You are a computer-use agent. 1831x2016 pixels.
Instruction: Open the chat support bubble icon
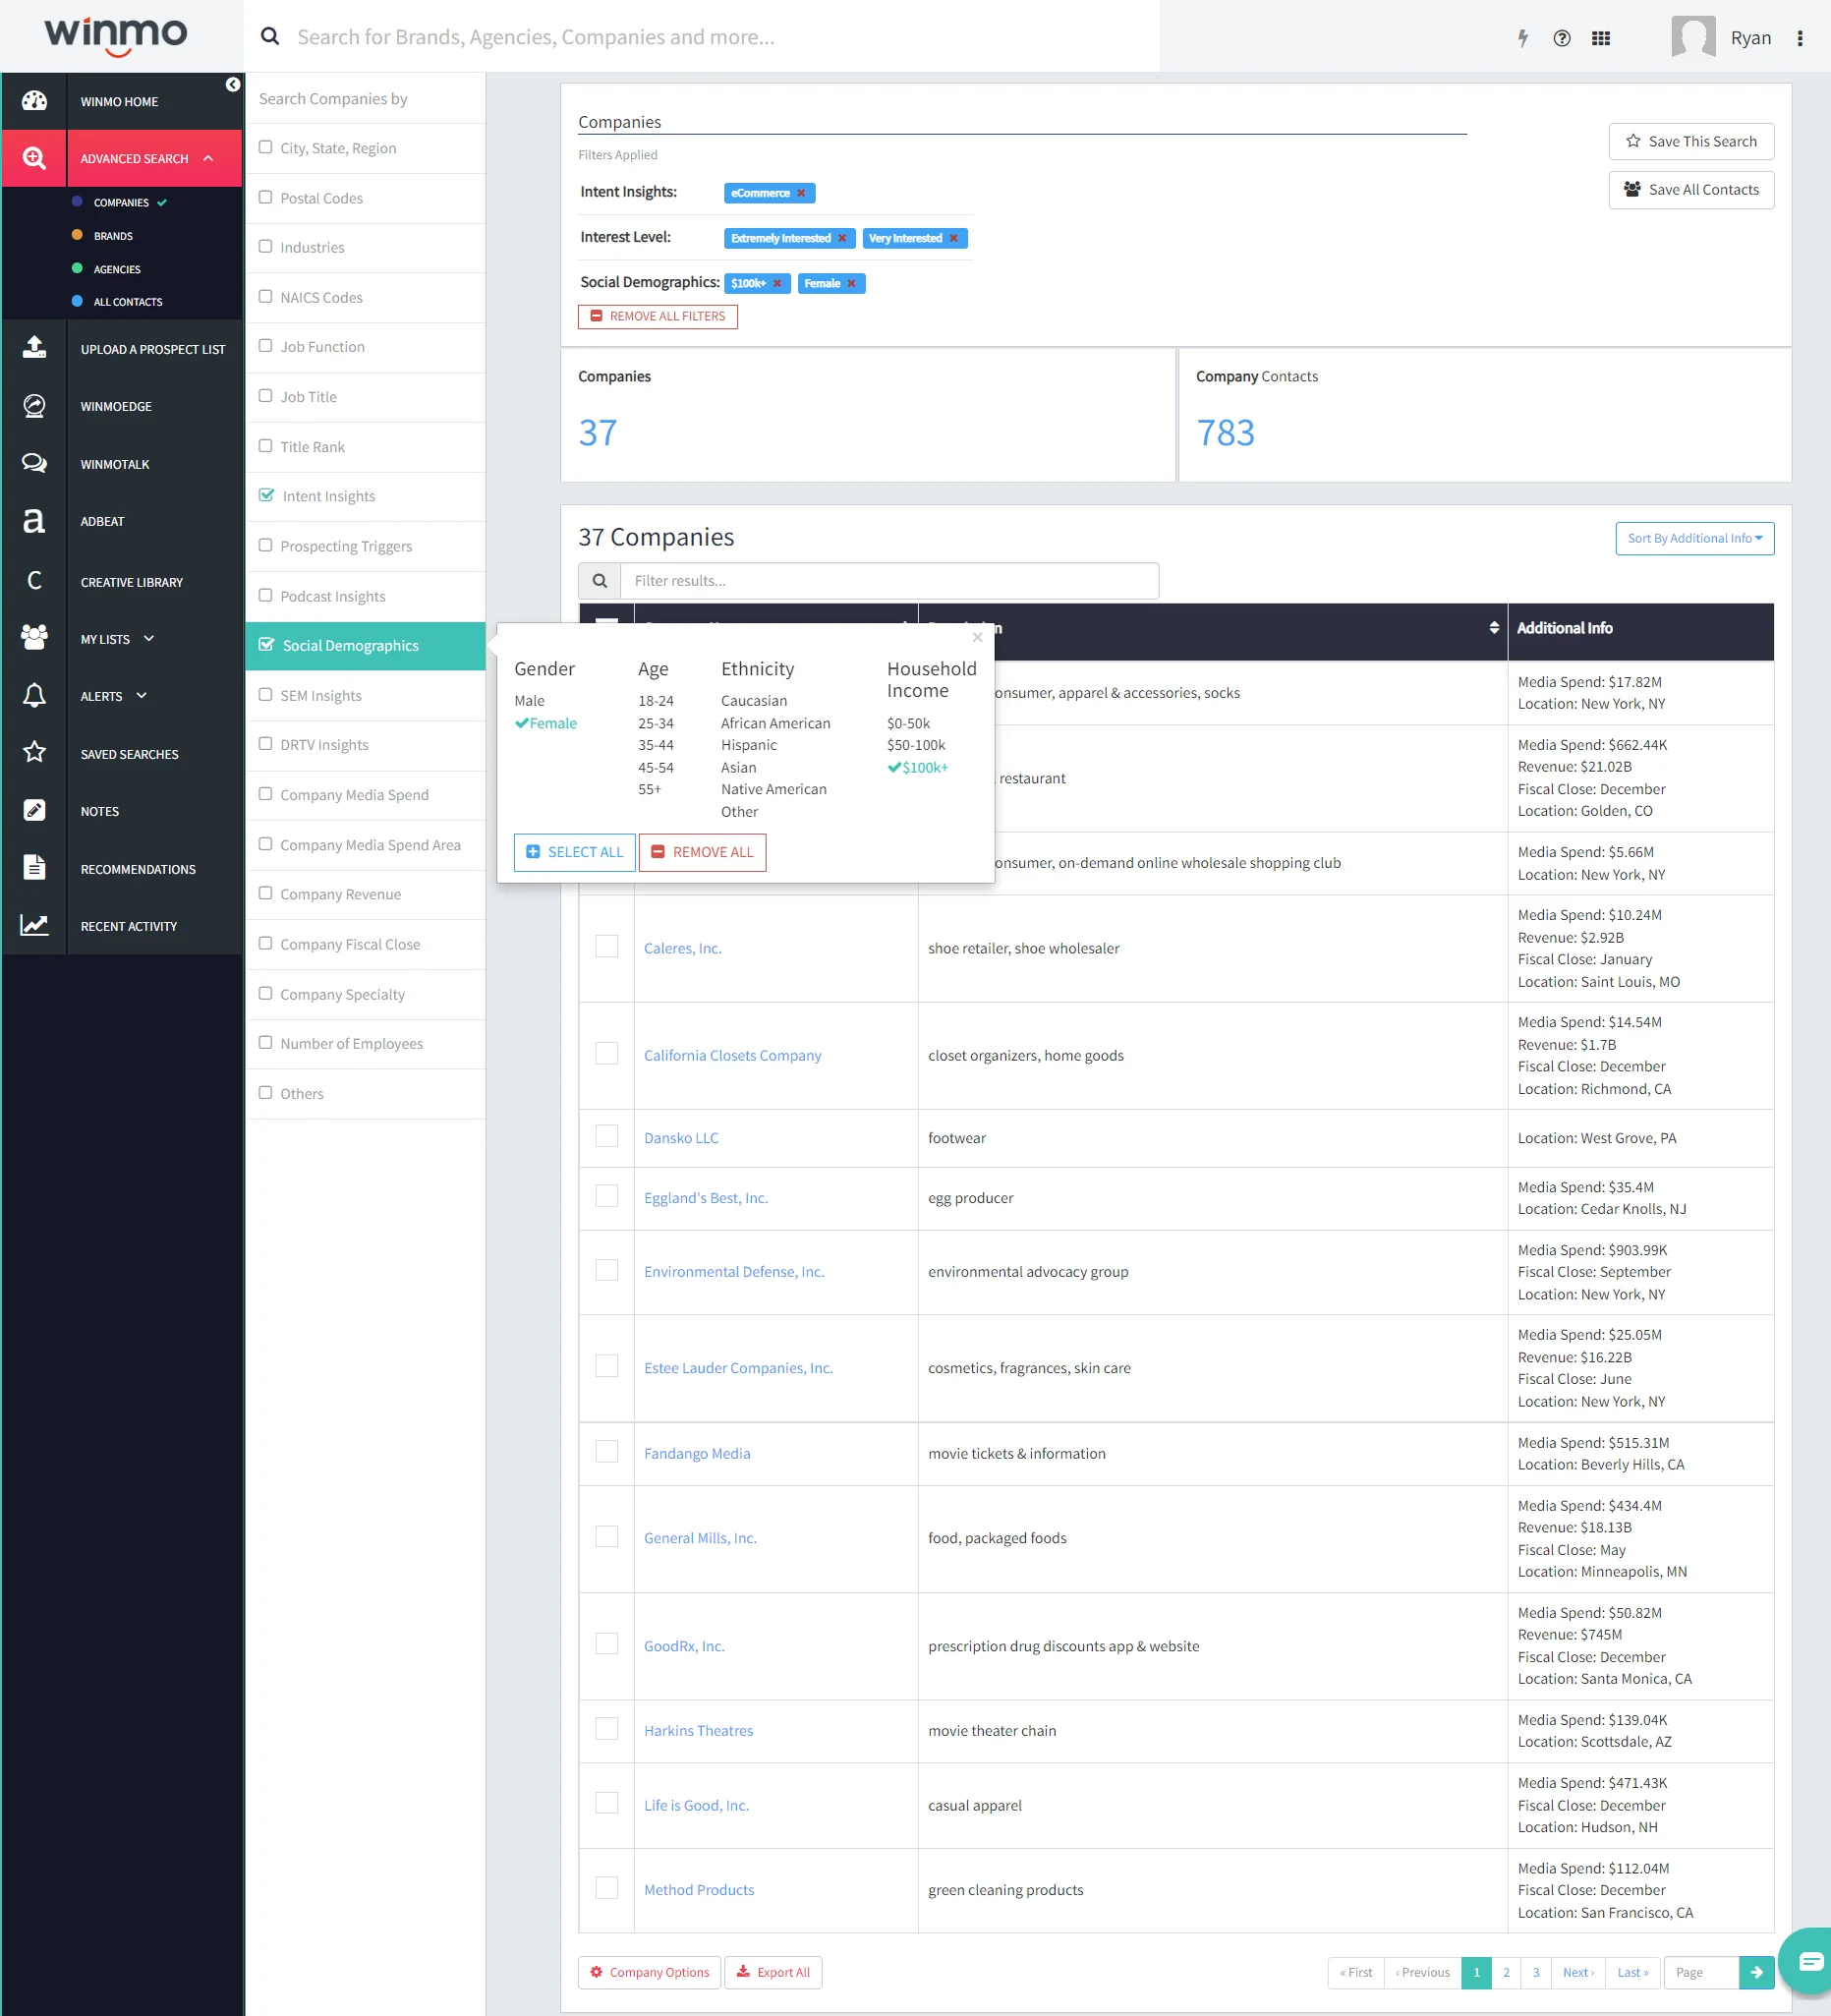[1811, 1961]
